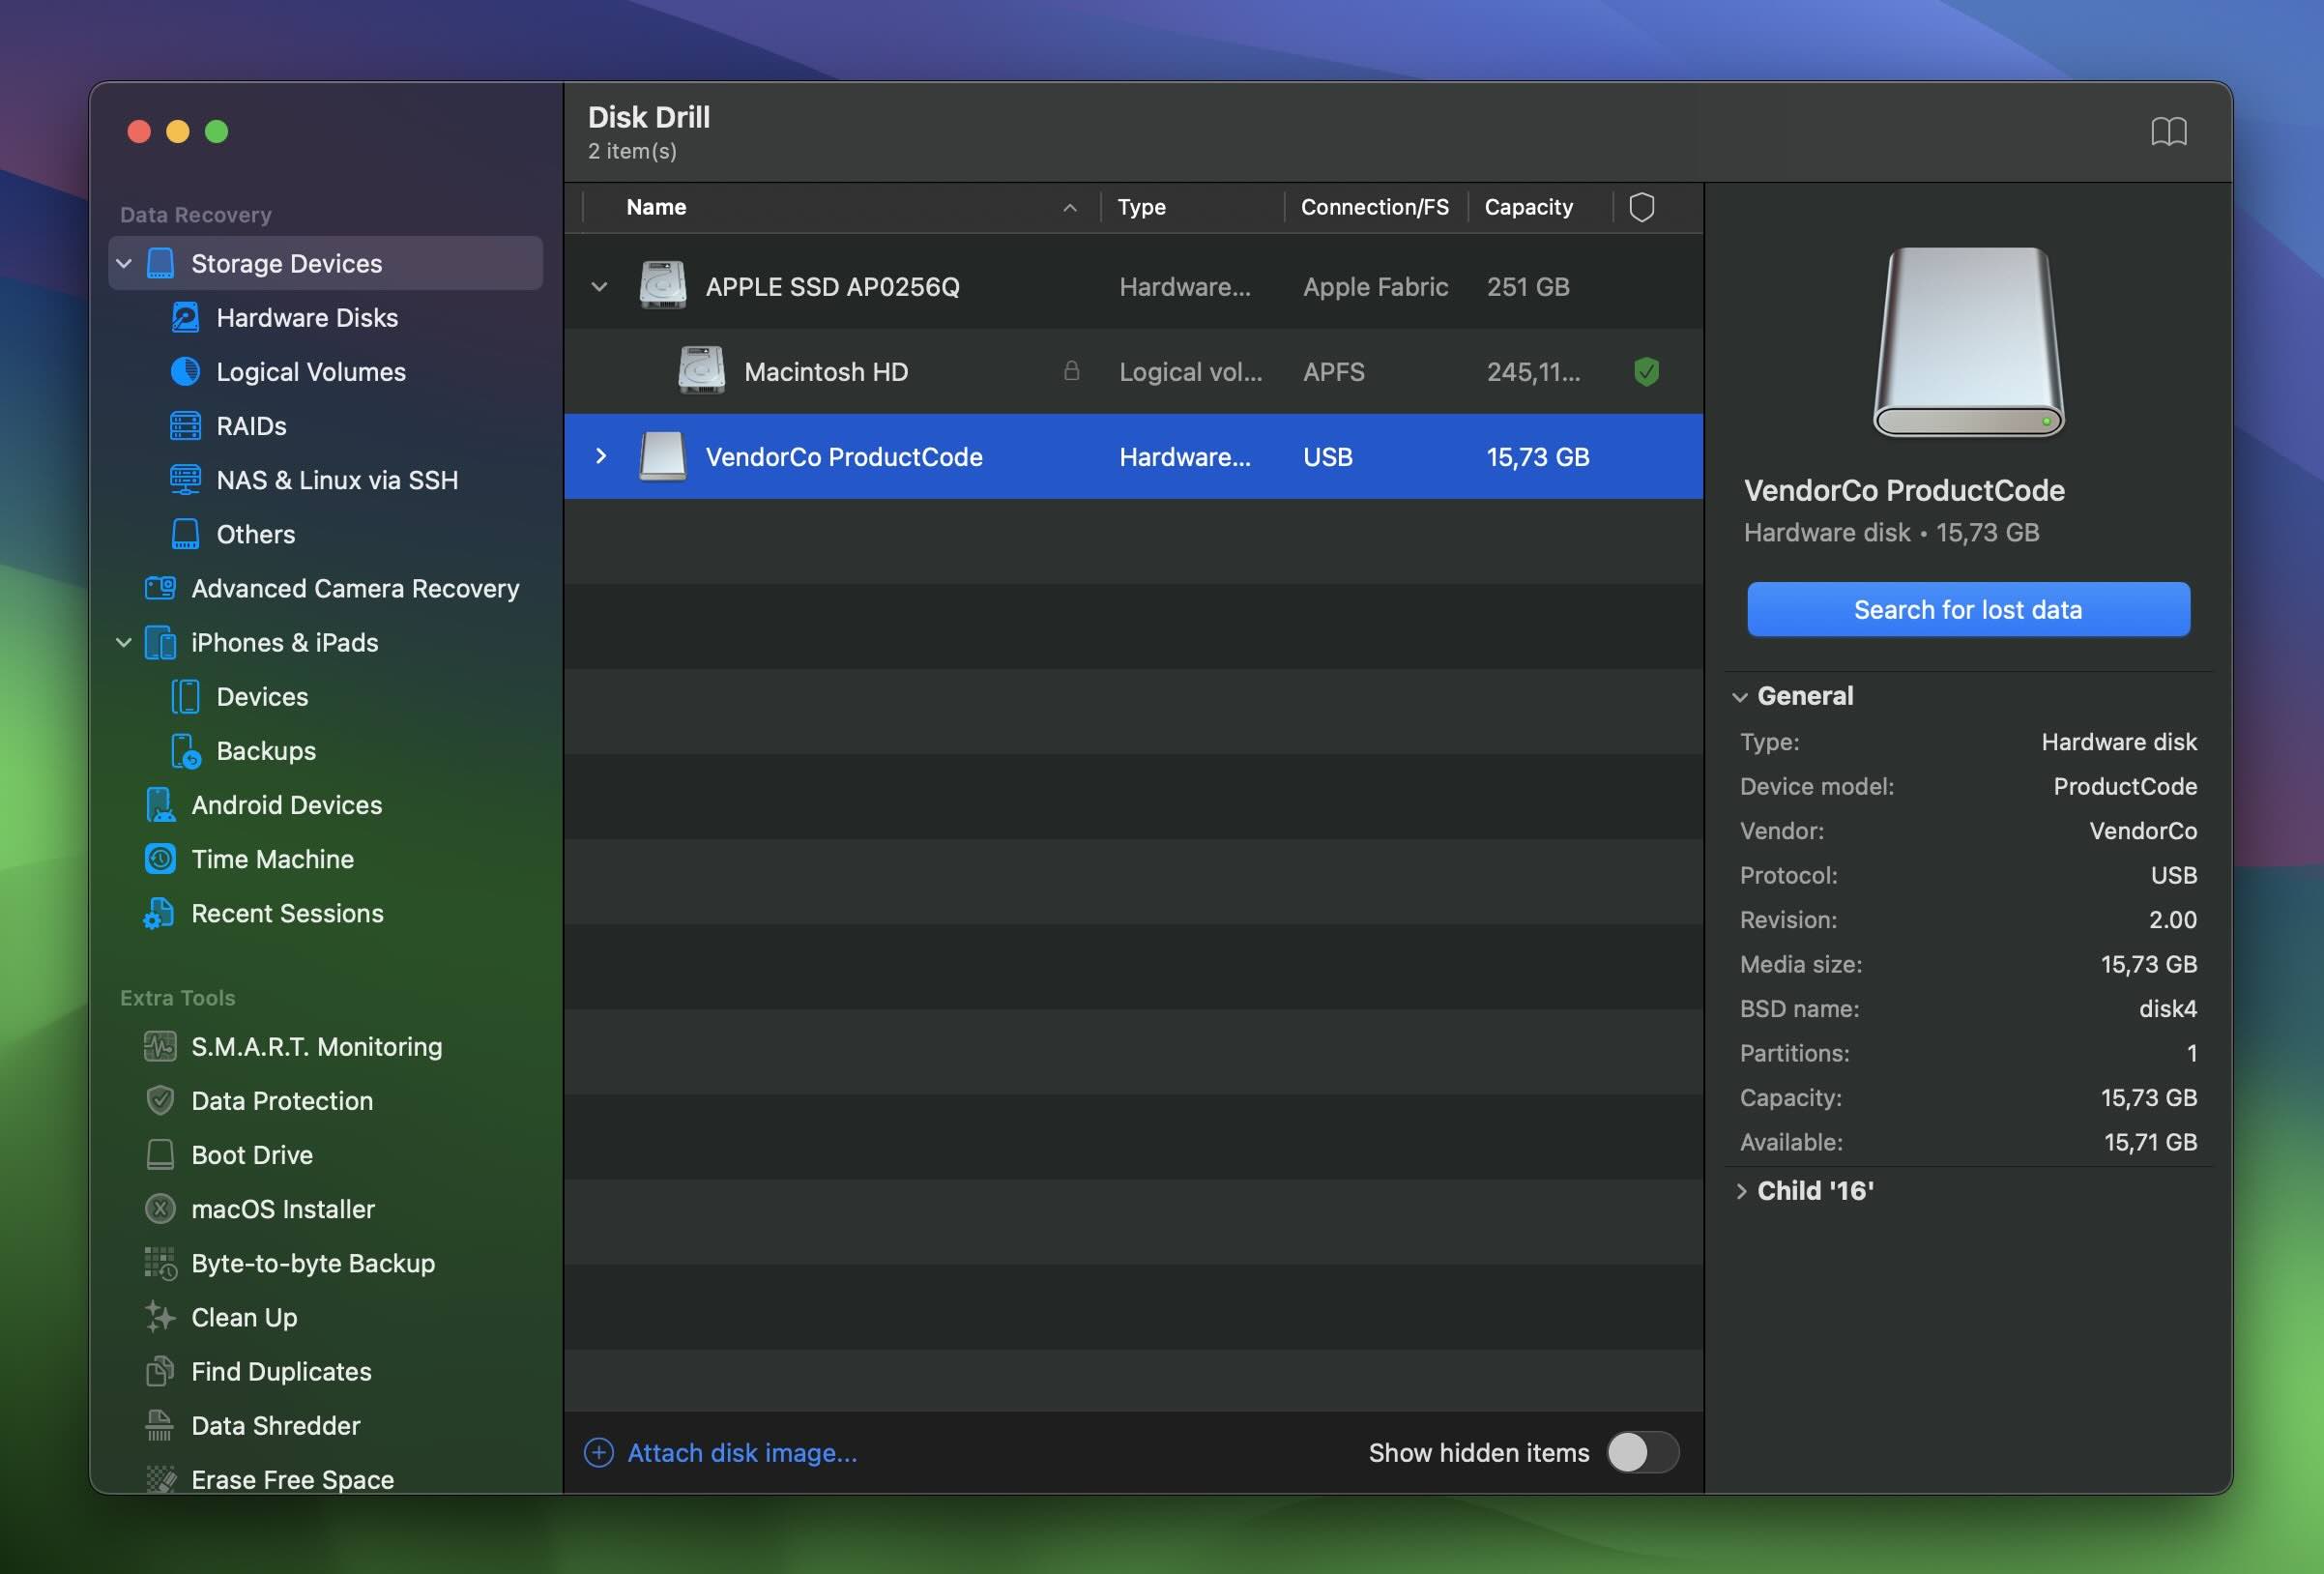
Task: Click the green protection shield on Macintosh HD
Action: 1646,372
